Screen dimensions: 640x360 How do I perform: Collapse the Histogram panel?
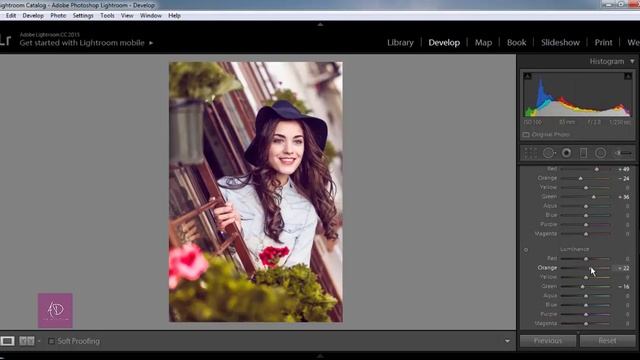coord(632,62)
